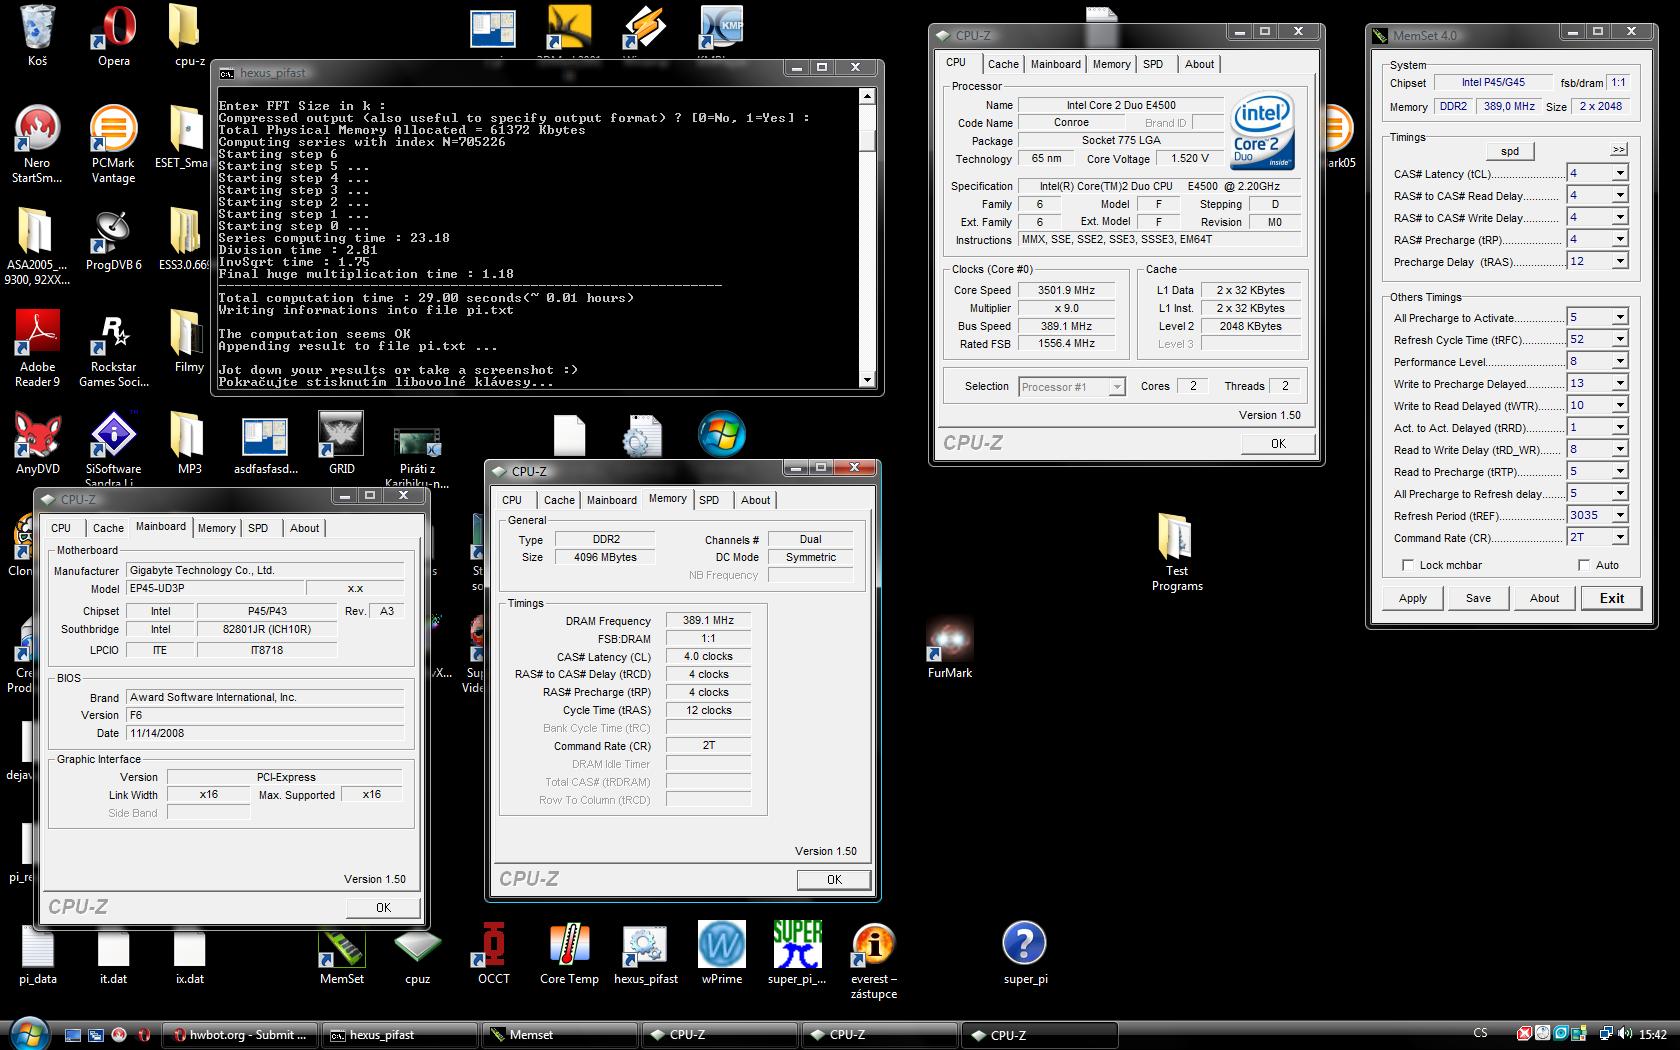Open Core Temp desktop shortcut
The height and width of the screenshot is (1050, 1680).
(x=569, y=953)
